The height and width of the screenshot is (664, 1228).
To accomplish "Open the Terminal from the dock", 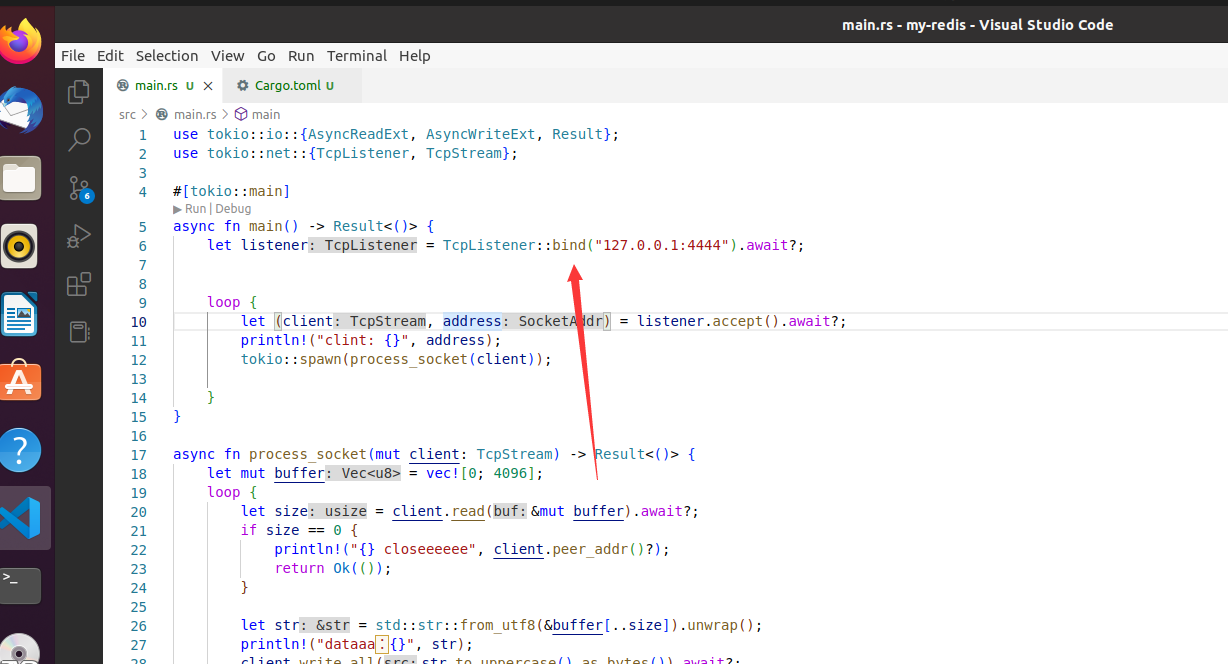I will coord(21,585).
